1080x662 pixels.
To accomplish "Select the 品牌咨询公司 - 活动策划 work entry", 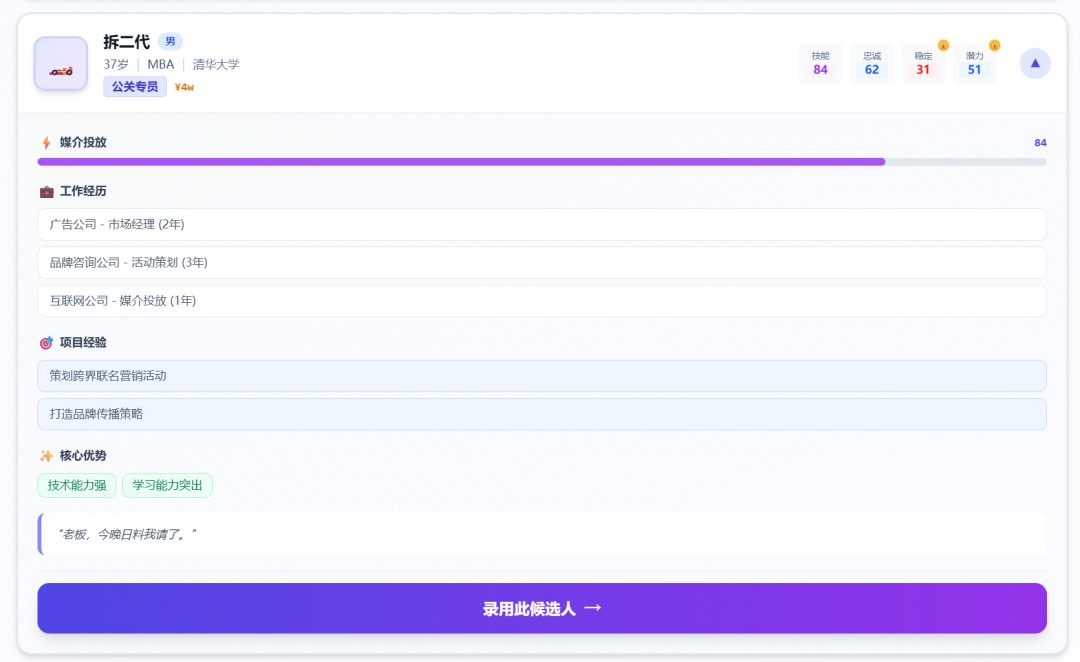I will (542, 262).
